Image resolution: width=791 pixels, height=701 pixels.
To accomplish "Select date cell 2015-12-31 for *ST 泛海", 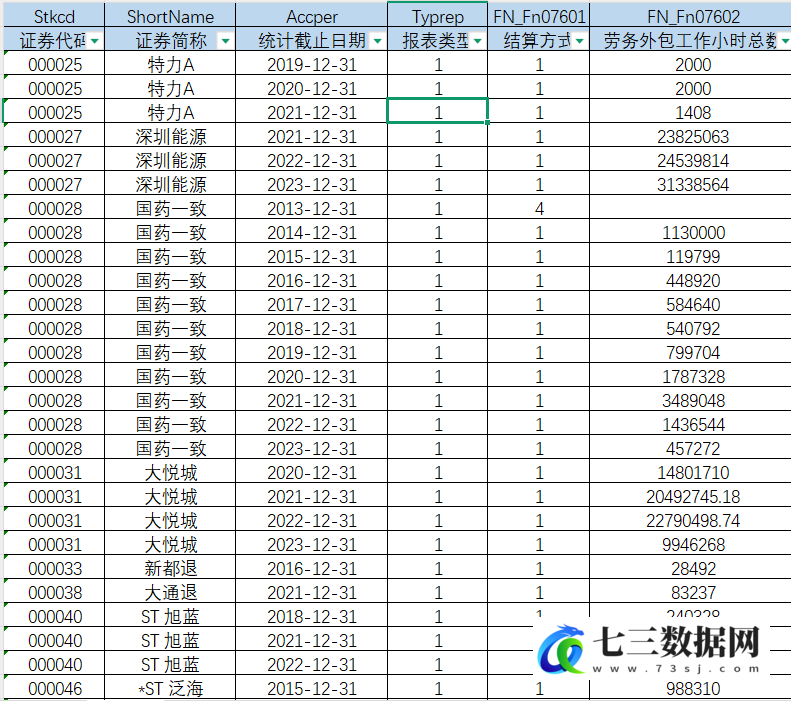I will 311,689.
